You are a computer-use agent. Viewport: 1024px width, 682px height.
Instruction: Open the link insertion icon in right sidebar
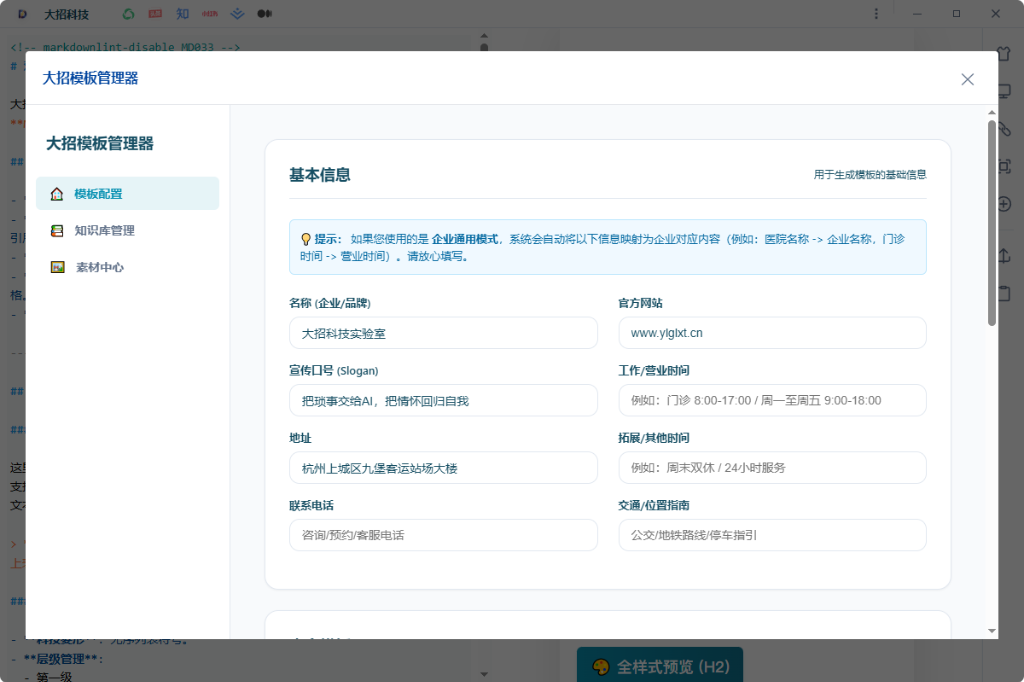pyautogui.click(x=1008, y=129)
